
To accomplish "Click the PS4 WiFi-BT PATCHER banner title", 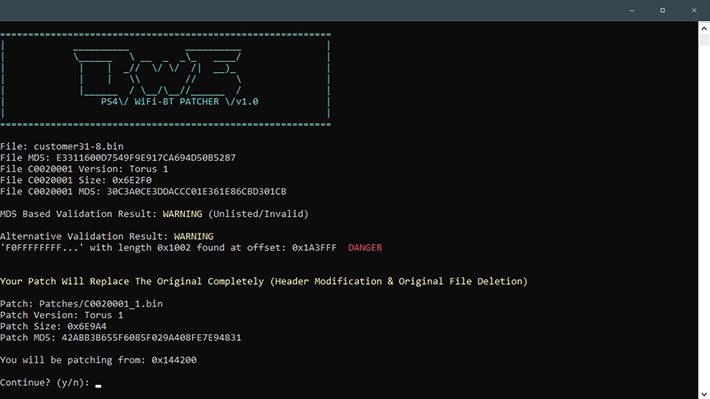I will pos(179,101).
